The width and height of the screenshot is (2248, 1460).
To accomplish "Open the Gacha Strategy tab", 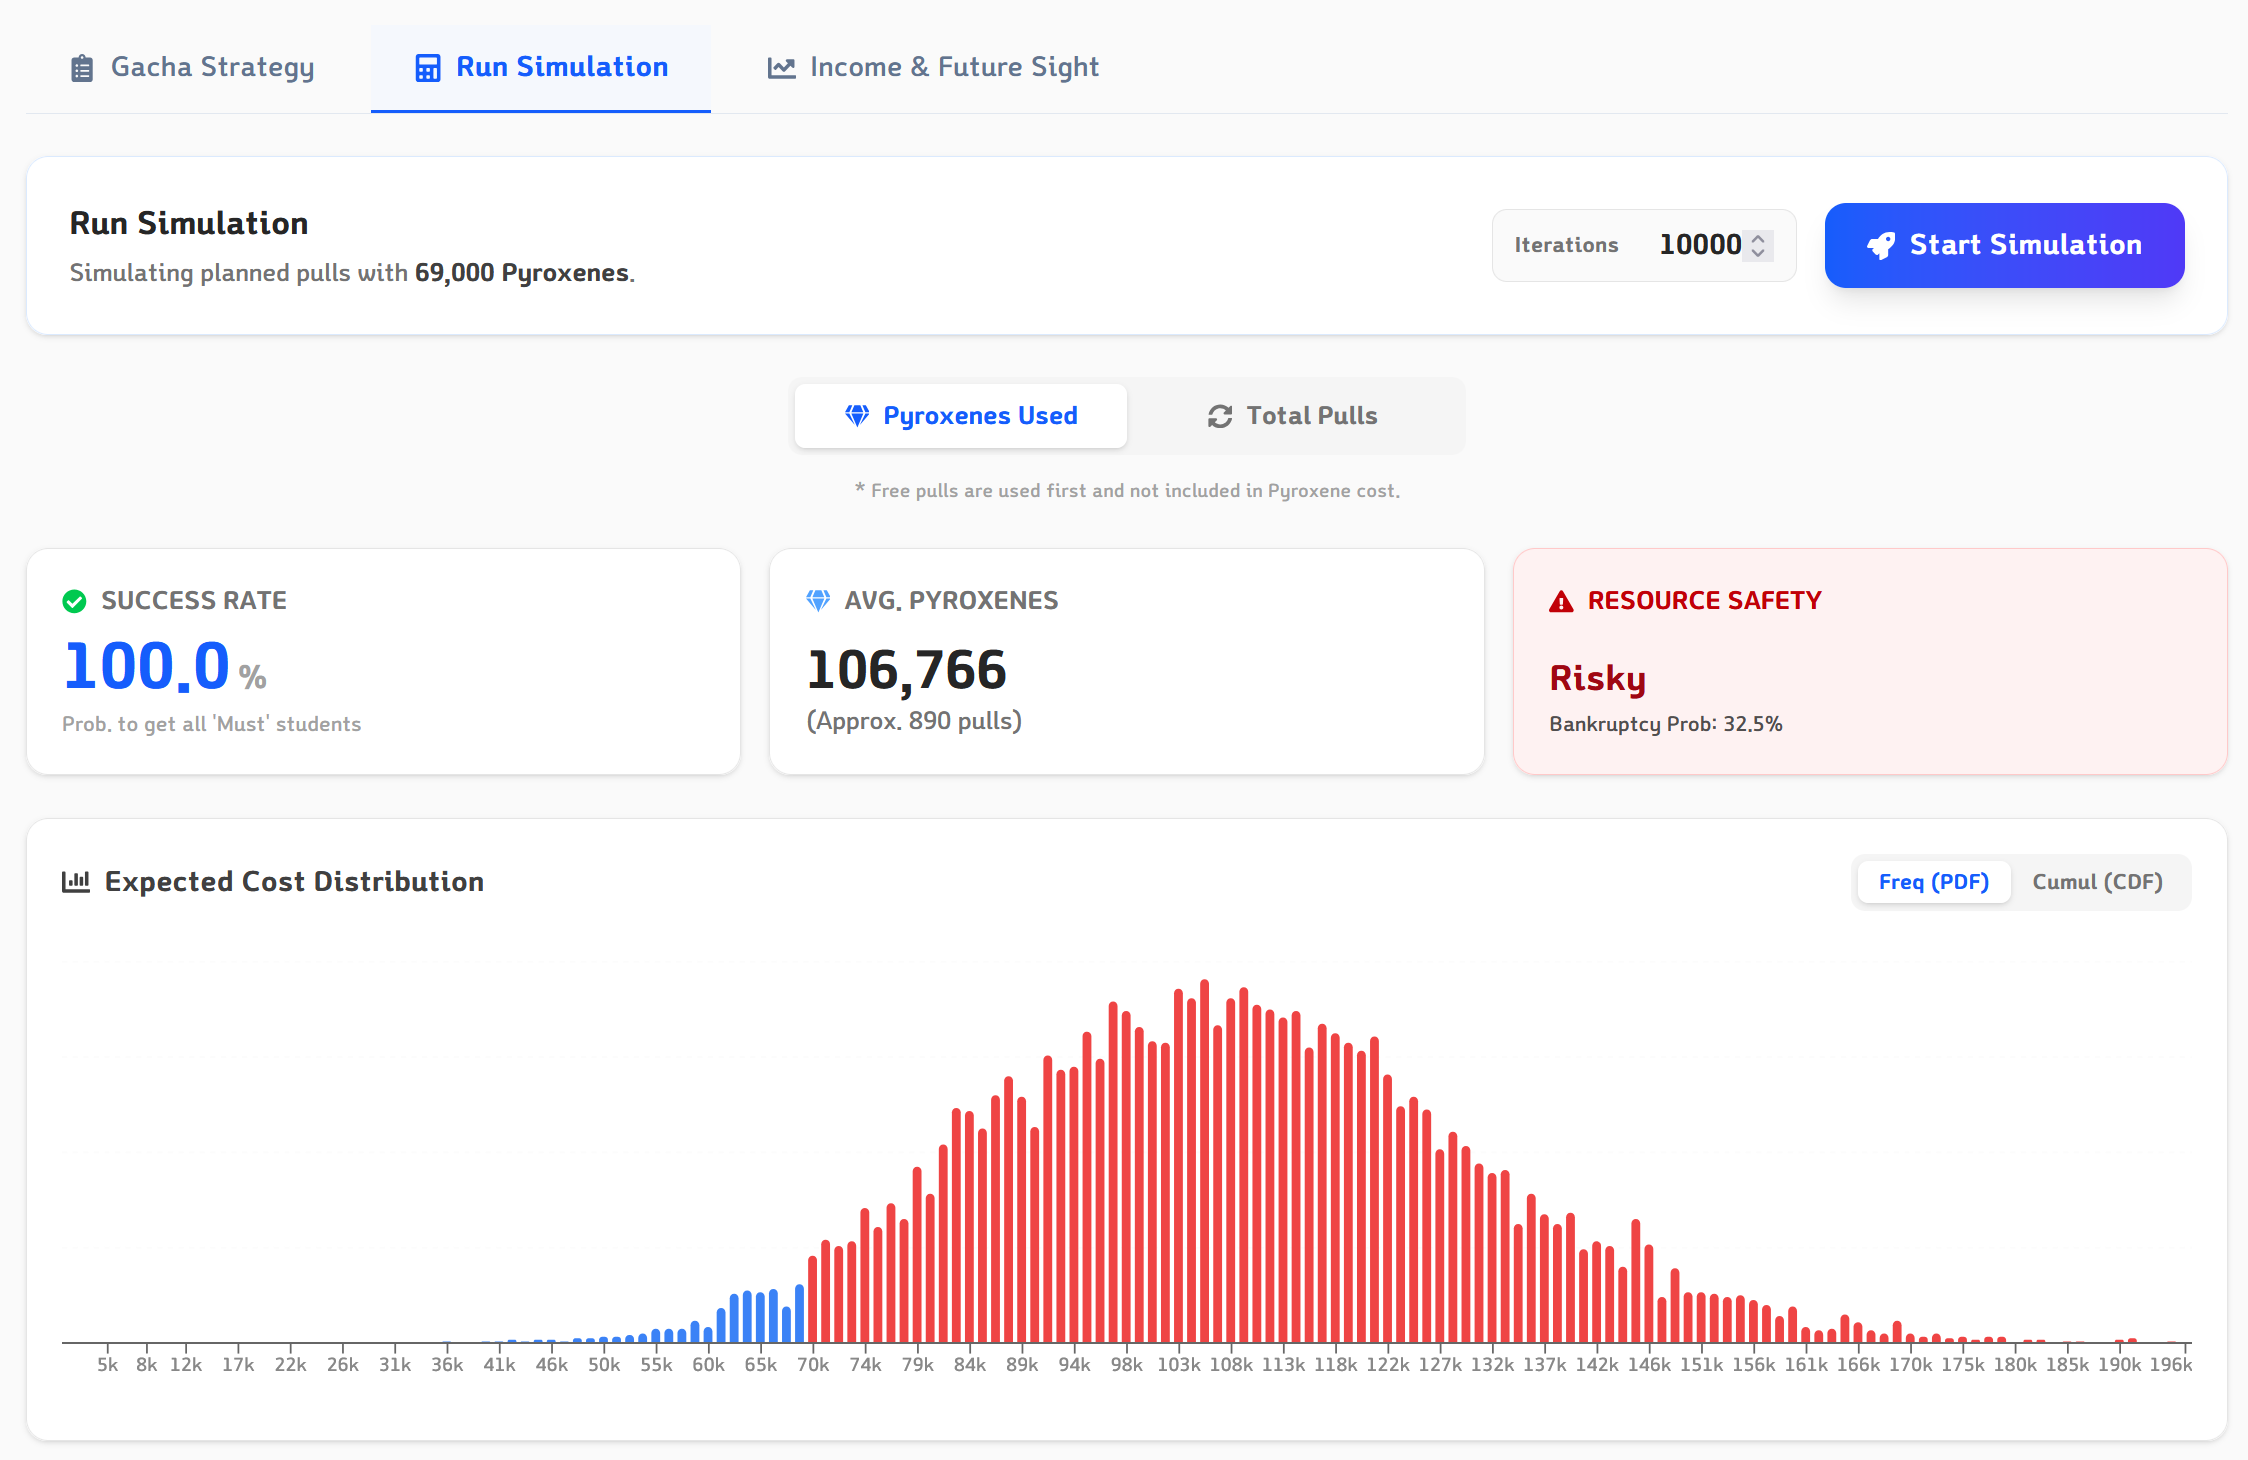I will [194, 68].
